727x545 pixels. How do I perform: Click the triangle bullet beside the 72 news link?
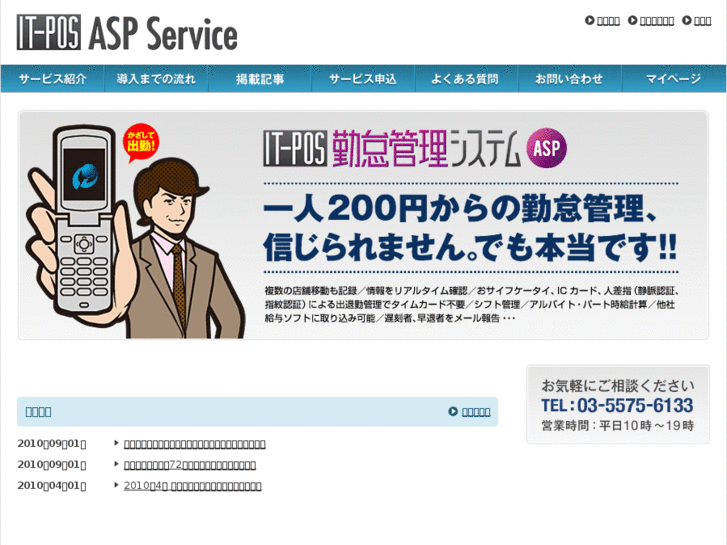click(116, 464)
